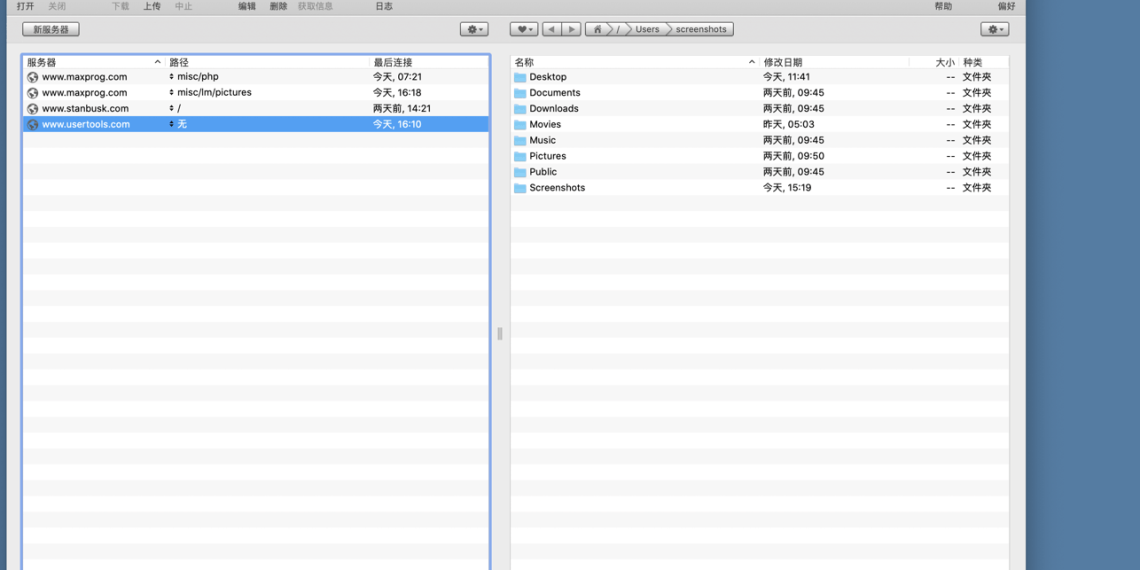The width and height of the screenshot is (1140, 570).
Task: Click the Pictures folder icon
Action: pos(520,156)
